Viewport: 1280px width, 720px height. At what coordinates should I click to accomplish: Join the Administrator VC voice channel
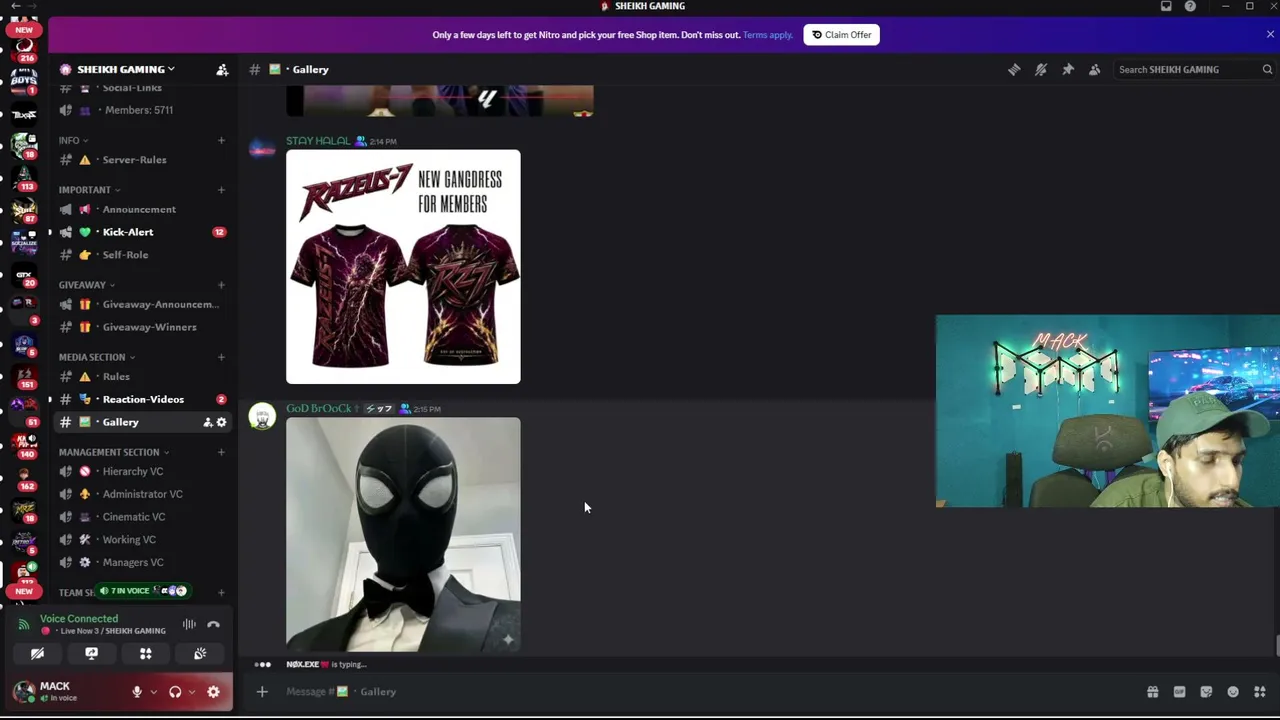click(142, 494)
